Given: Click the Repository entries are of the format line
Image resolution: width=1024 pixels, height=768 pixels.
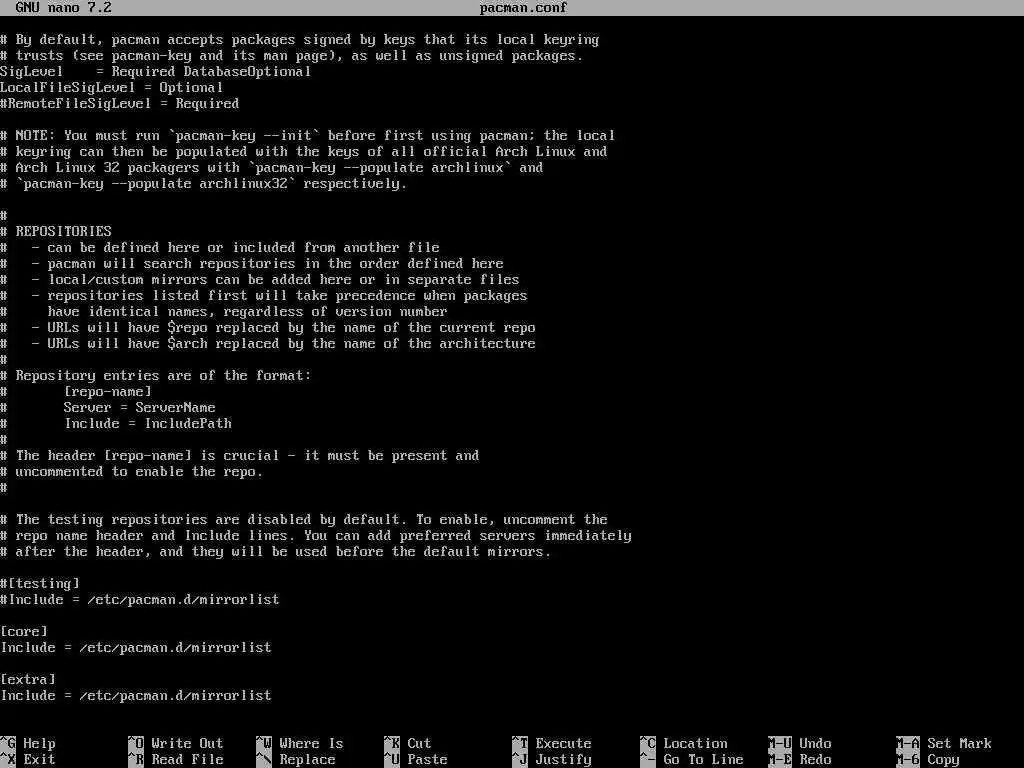Looking at the screenshot, I should tap(156, 376).
